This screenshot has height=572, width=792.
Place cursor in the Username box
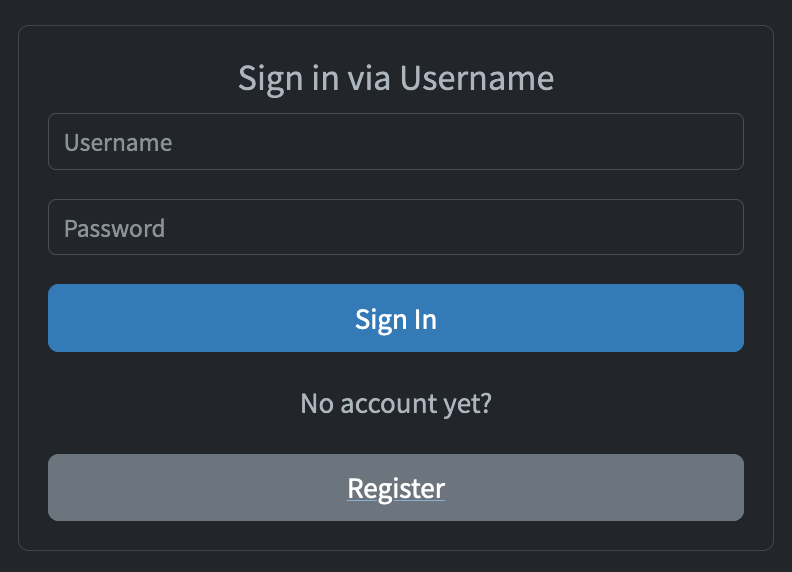pyautogui.click(x=395, y=141)
